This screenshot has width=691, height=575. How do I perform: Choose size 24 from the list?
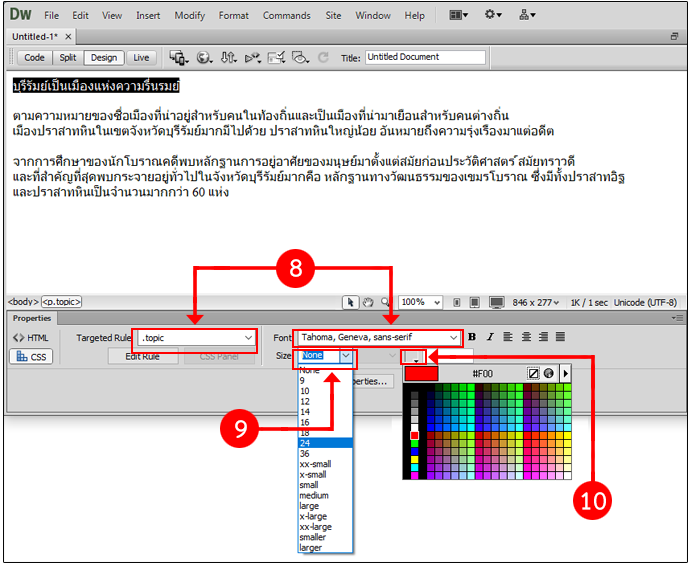pyautogui.click(x=325, y=443)
